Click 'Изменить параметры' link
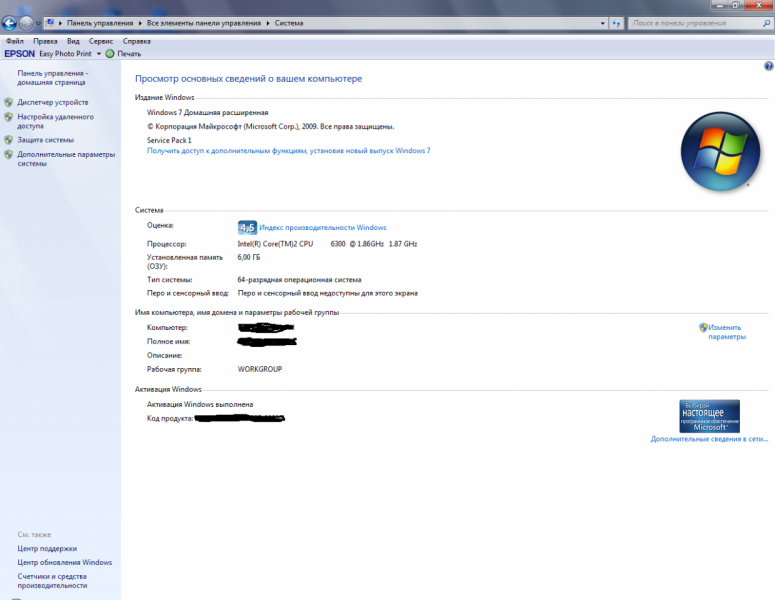 [727, 332]
